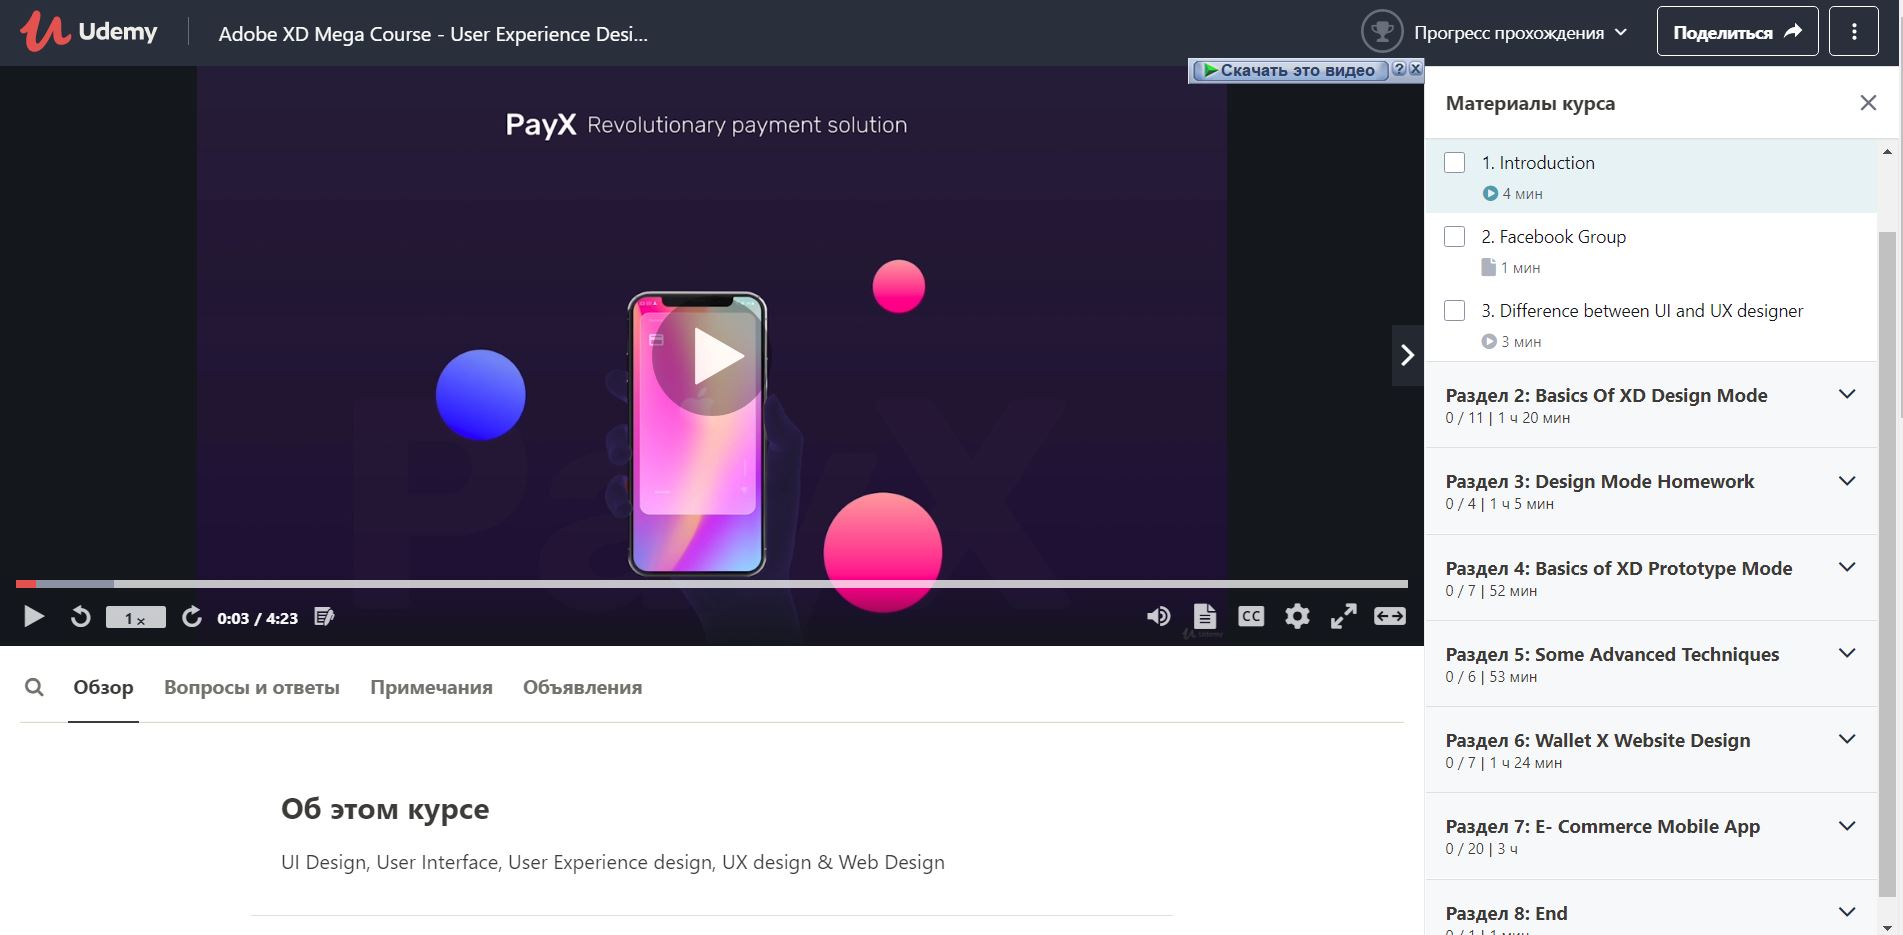Click the 0:03 / 4:23 time display
The image size is (1903, 935).
(257, 618)
